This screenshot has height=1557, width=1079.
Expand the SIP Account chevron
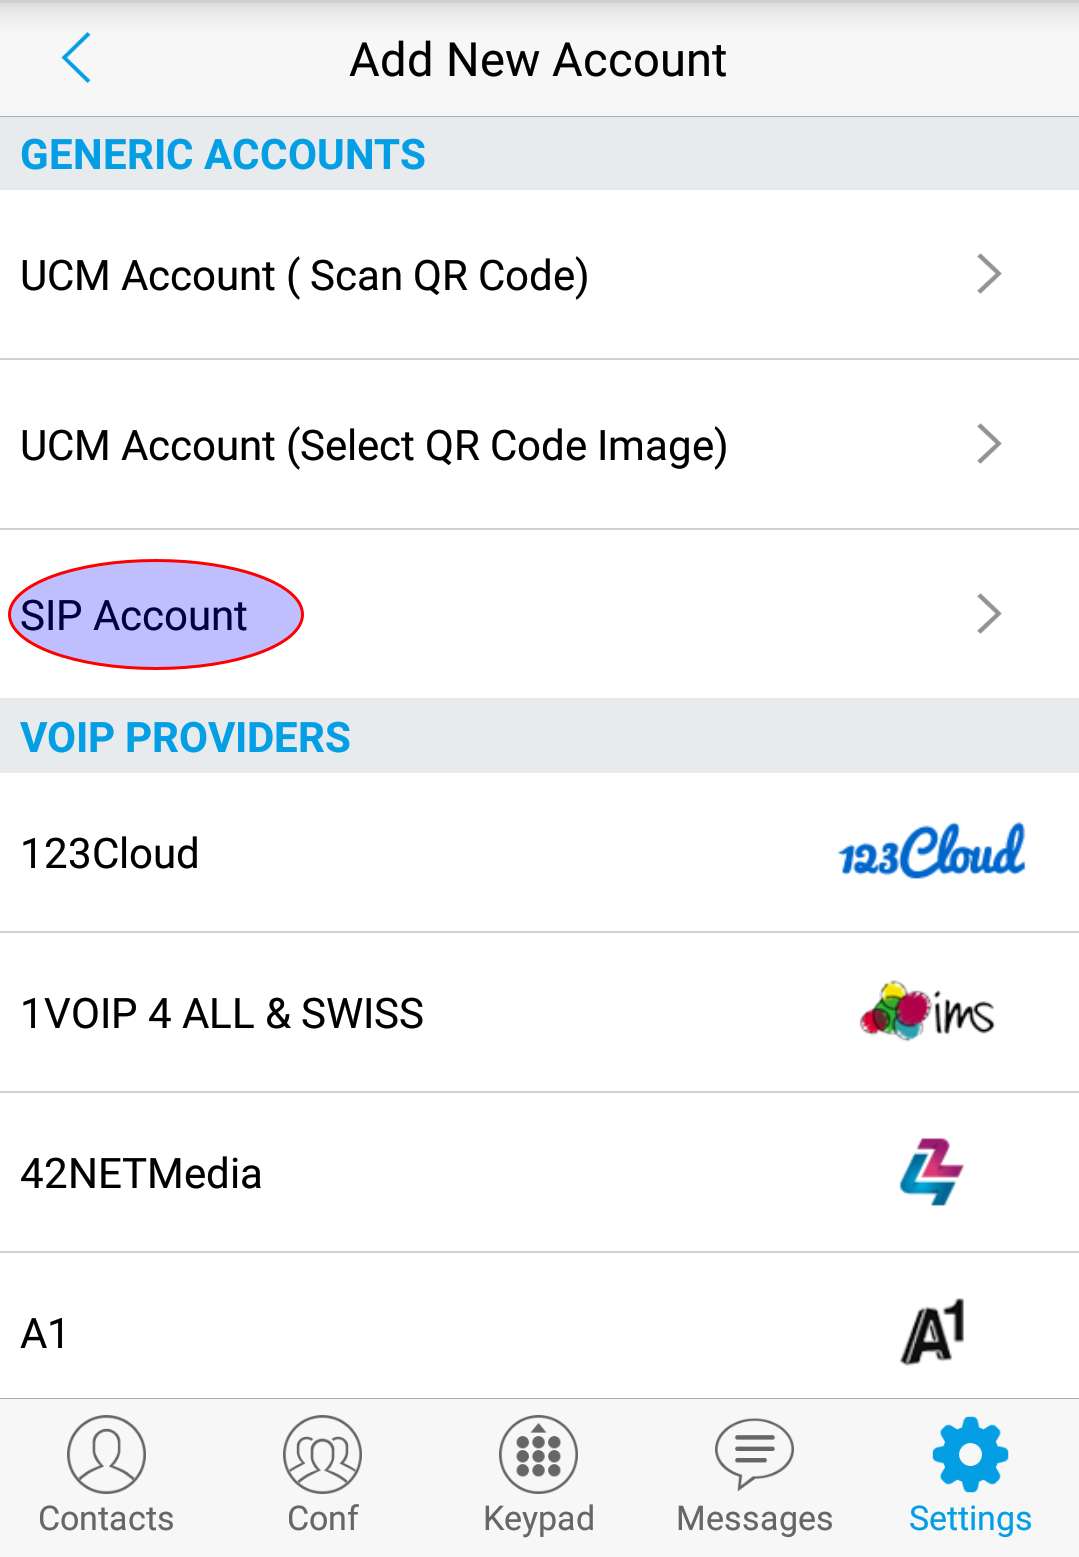[988, 614]
